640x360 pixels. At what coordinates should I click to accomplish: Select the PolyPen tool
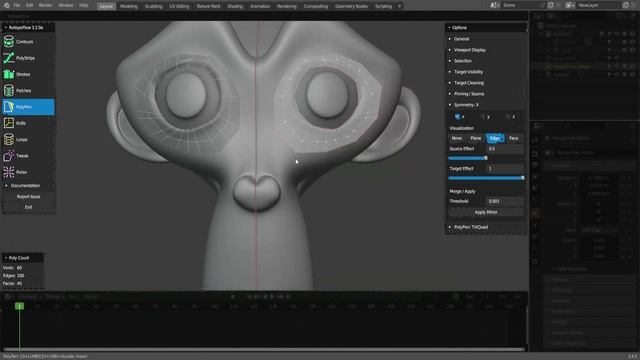point(28,107)
